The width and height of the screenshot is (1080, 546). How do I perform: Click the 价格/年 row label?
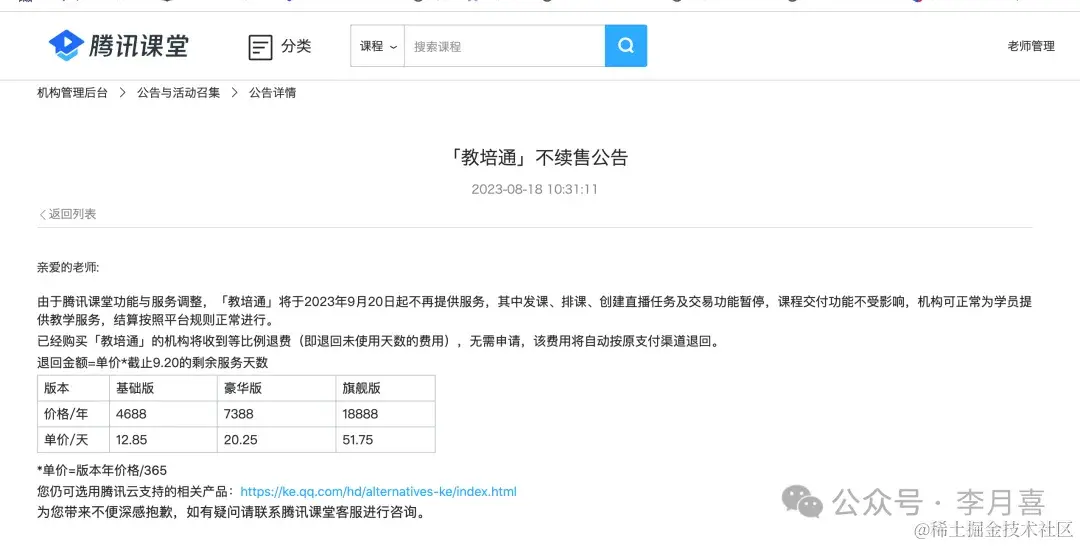click(73, 414)
